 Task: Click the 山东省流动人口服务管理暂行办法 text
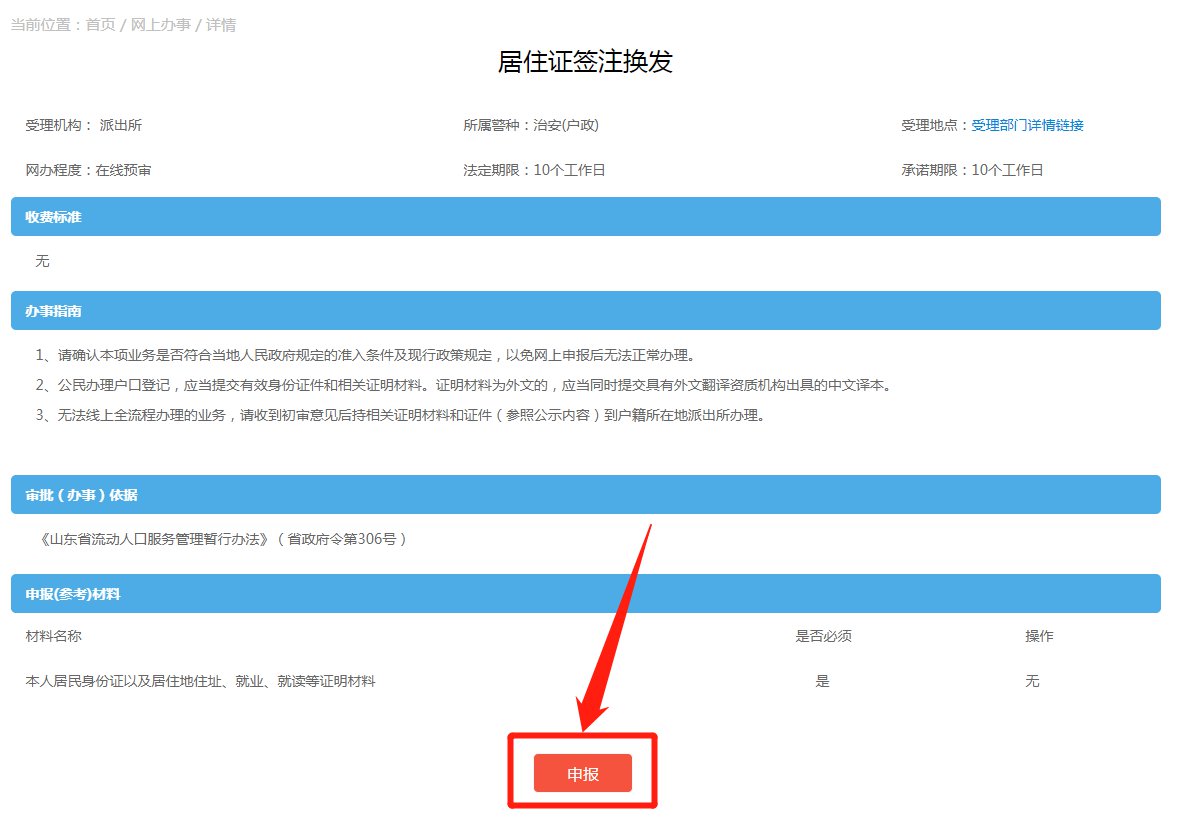tap(220, 539)
